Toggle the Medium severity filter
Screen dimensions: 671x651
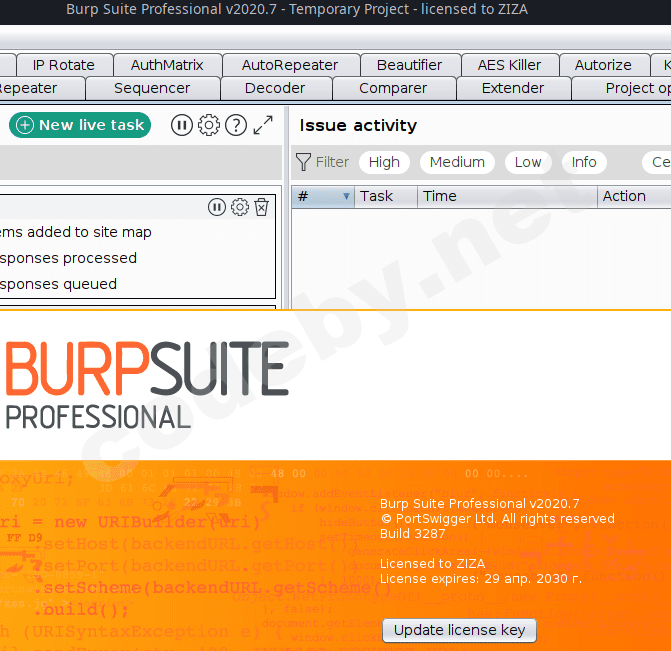tap(457, 162)
